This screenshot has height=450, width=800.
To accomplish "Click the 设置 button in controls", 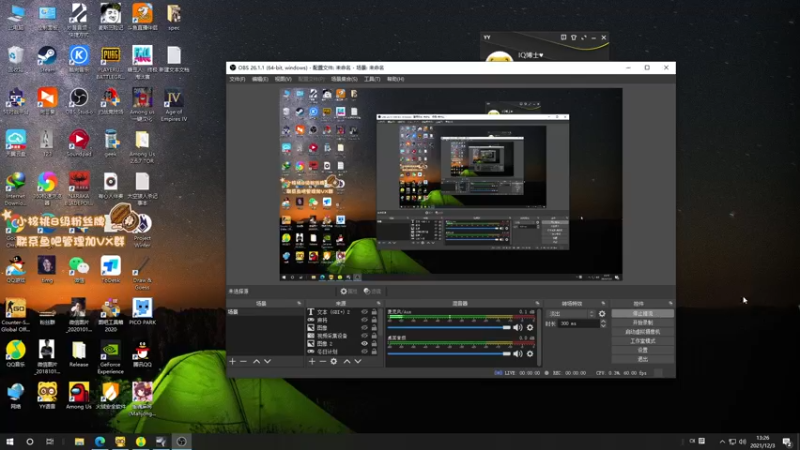I will tap(642, 350).
